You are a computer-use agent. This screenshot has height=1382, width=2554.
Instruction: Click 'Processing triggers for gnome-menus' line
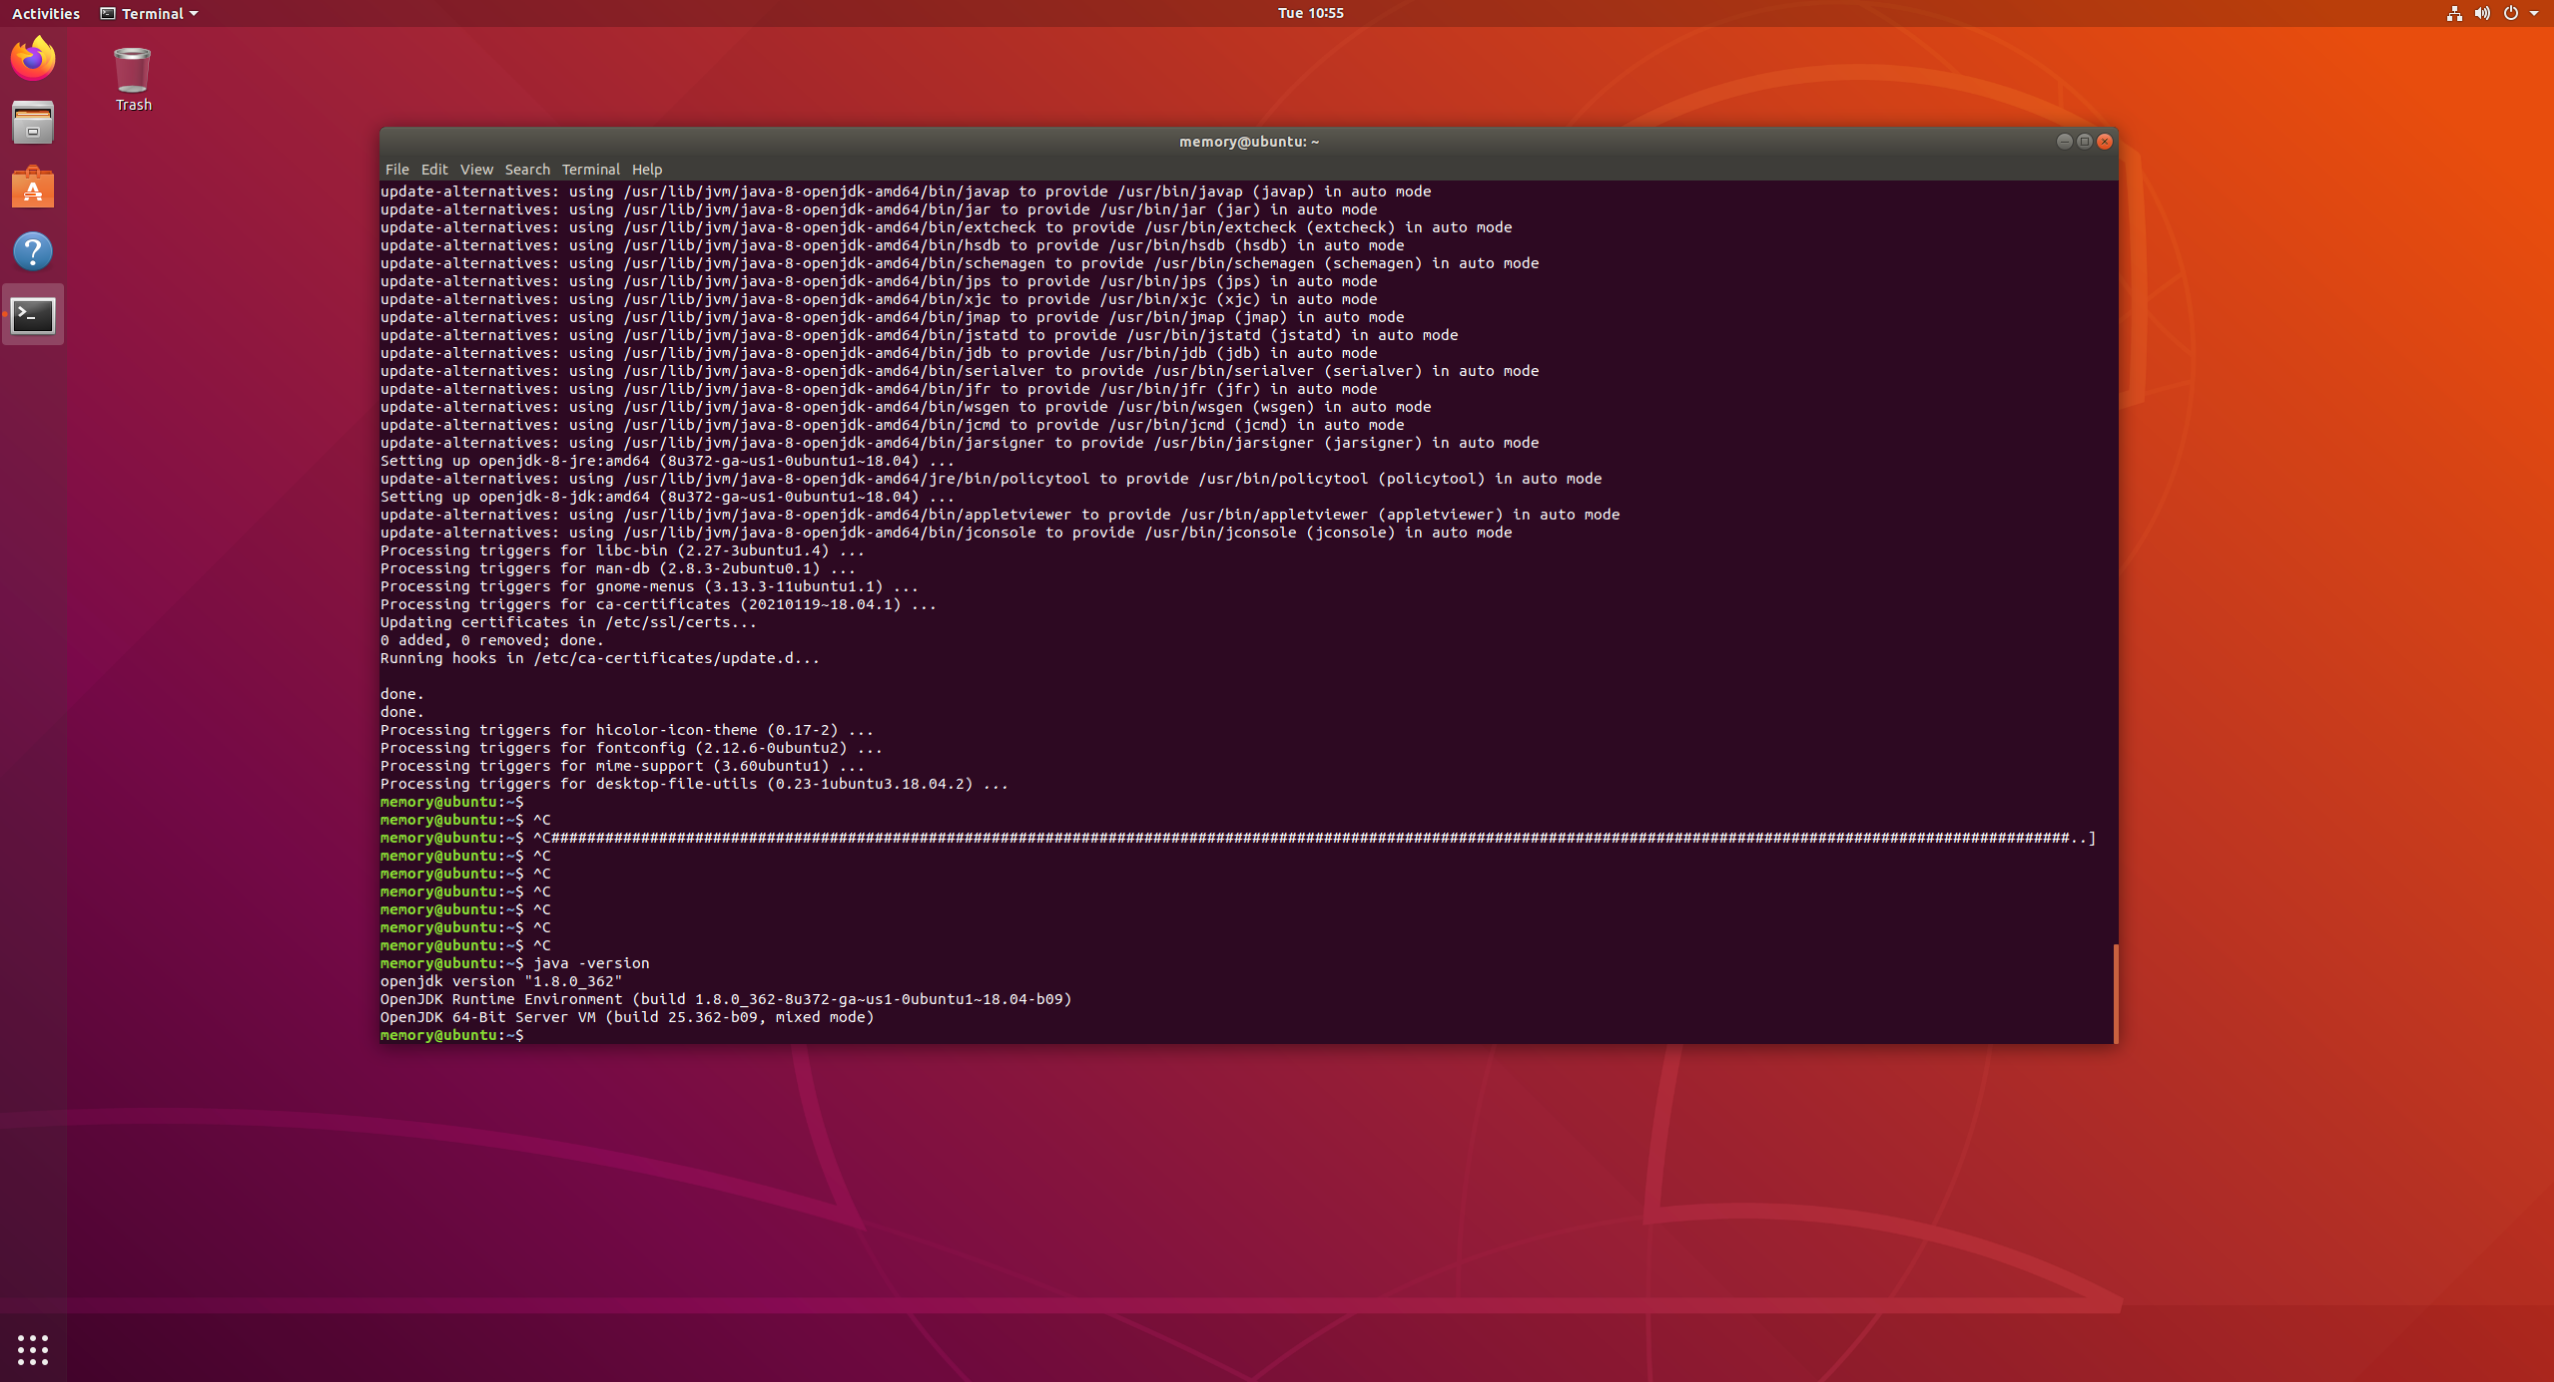(x=649, y=587)
